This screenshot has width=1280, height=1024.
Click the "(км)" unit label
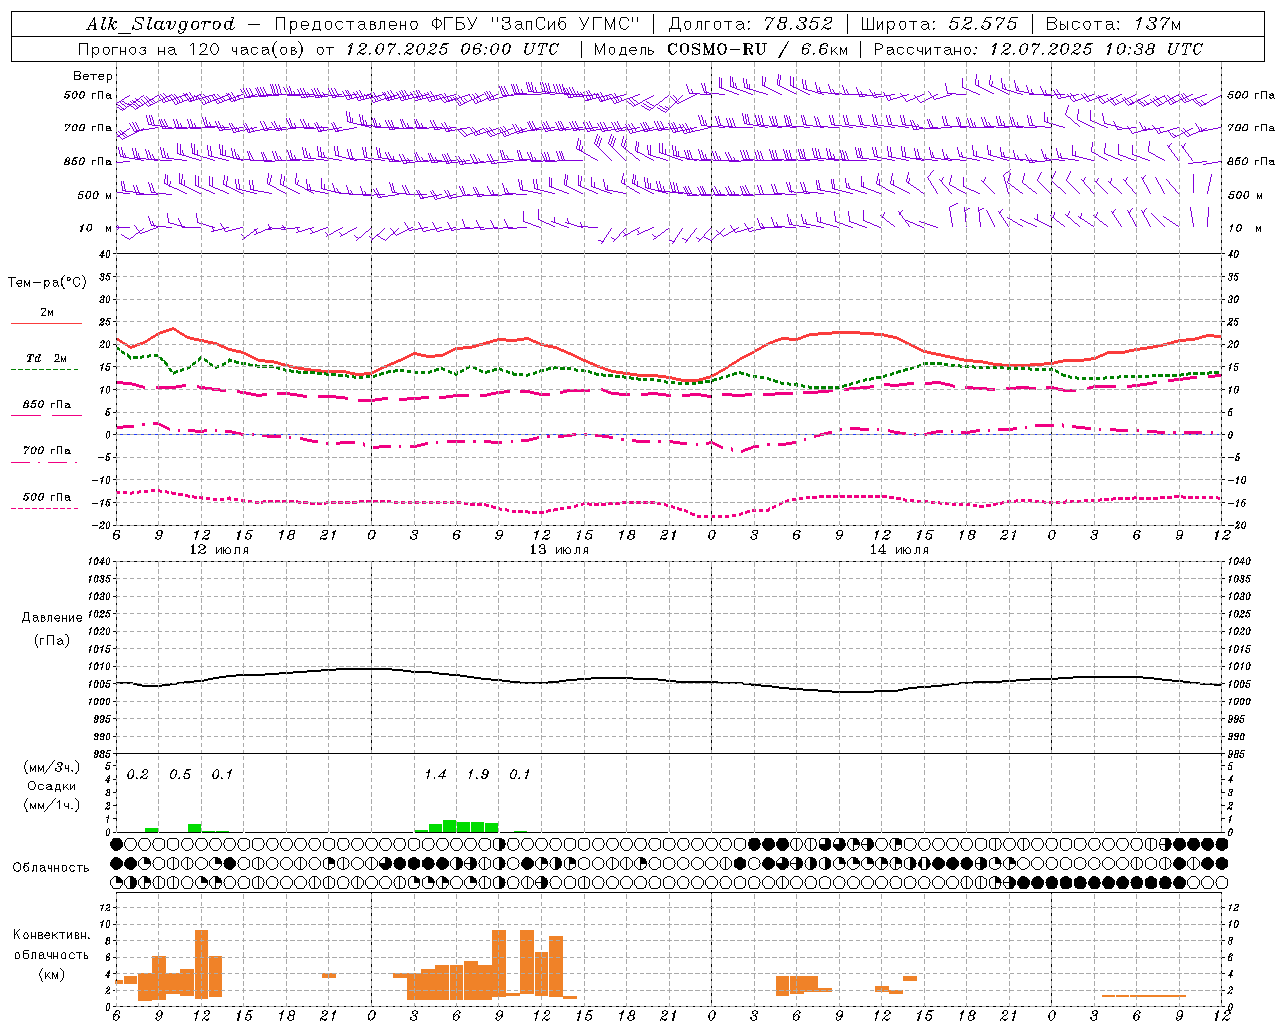click(x=52, y=974)
